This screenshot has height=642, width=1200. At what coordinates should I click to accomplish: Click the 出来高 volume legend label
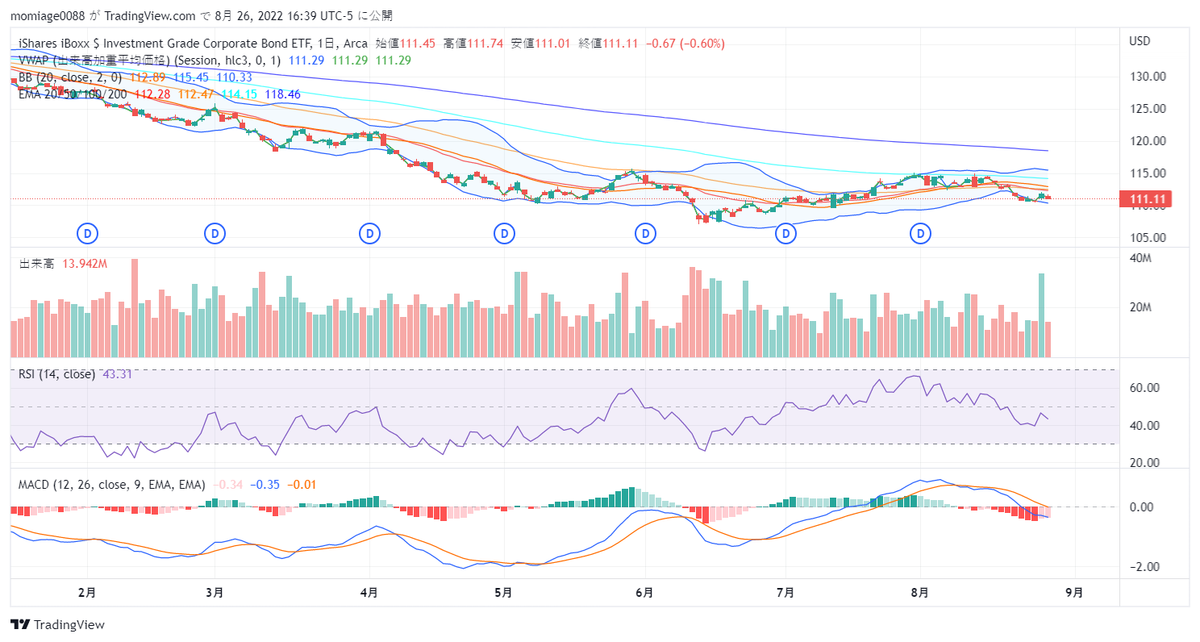[x=38, y=263]
